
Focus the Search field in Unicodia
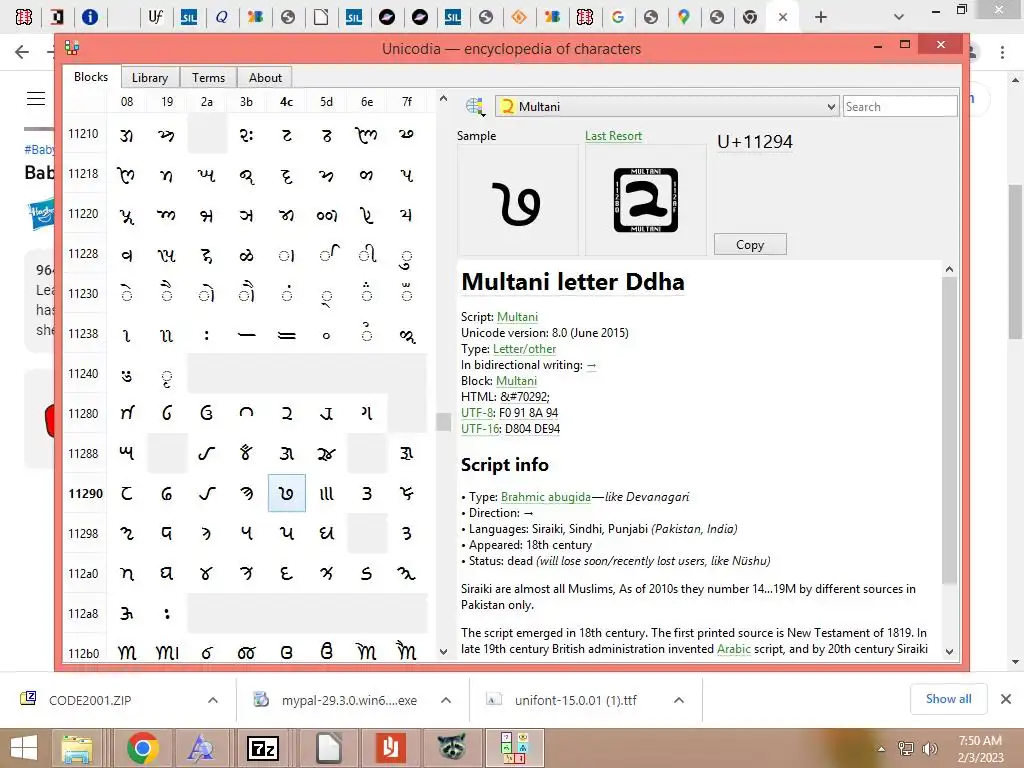(900, 106)
